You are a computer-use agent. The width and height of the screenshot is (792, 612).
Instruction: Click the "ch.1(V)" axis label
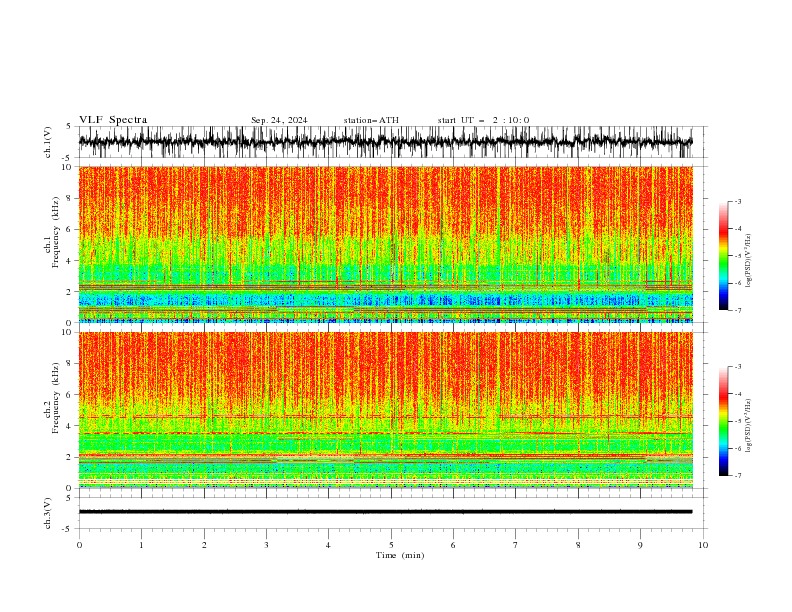coord(48,142)
